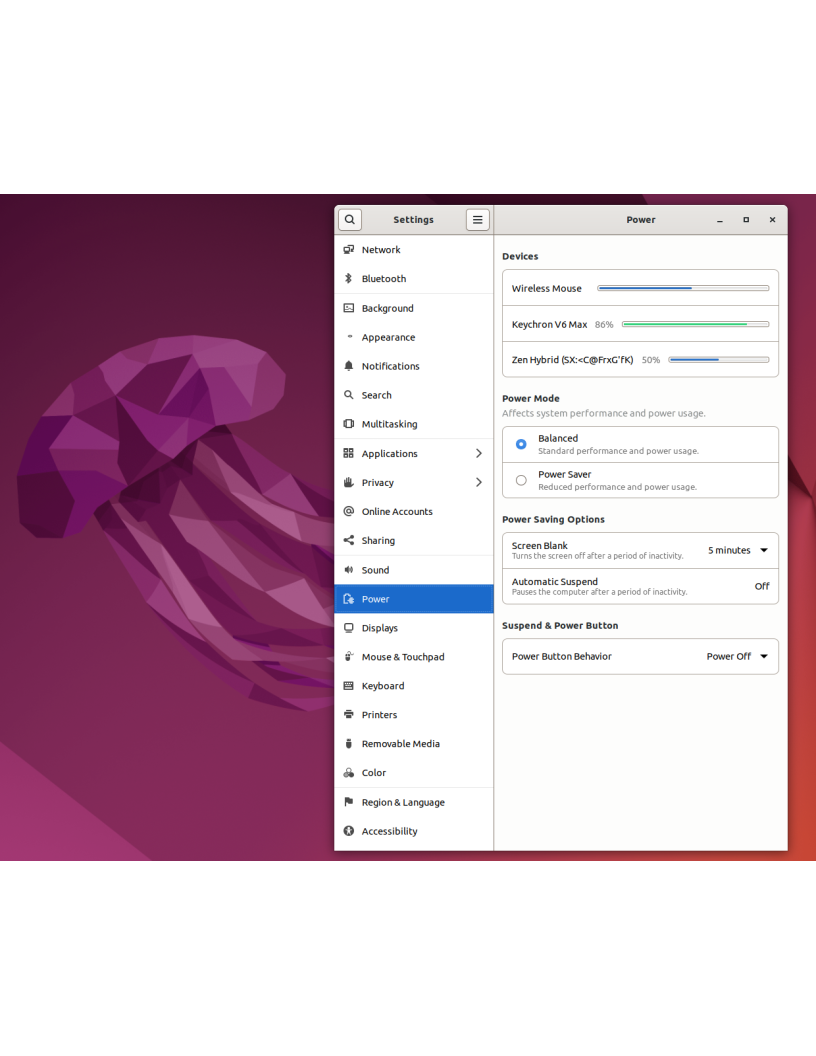816x1056 pixels.
Task: Click the Devices heading
Action: pos(520,257)
